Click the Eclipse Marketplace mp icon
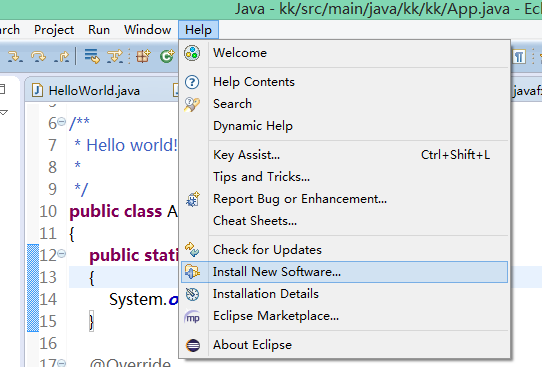Image resolution: width=542 pixels, height=367 pixels. click(192, 317)
